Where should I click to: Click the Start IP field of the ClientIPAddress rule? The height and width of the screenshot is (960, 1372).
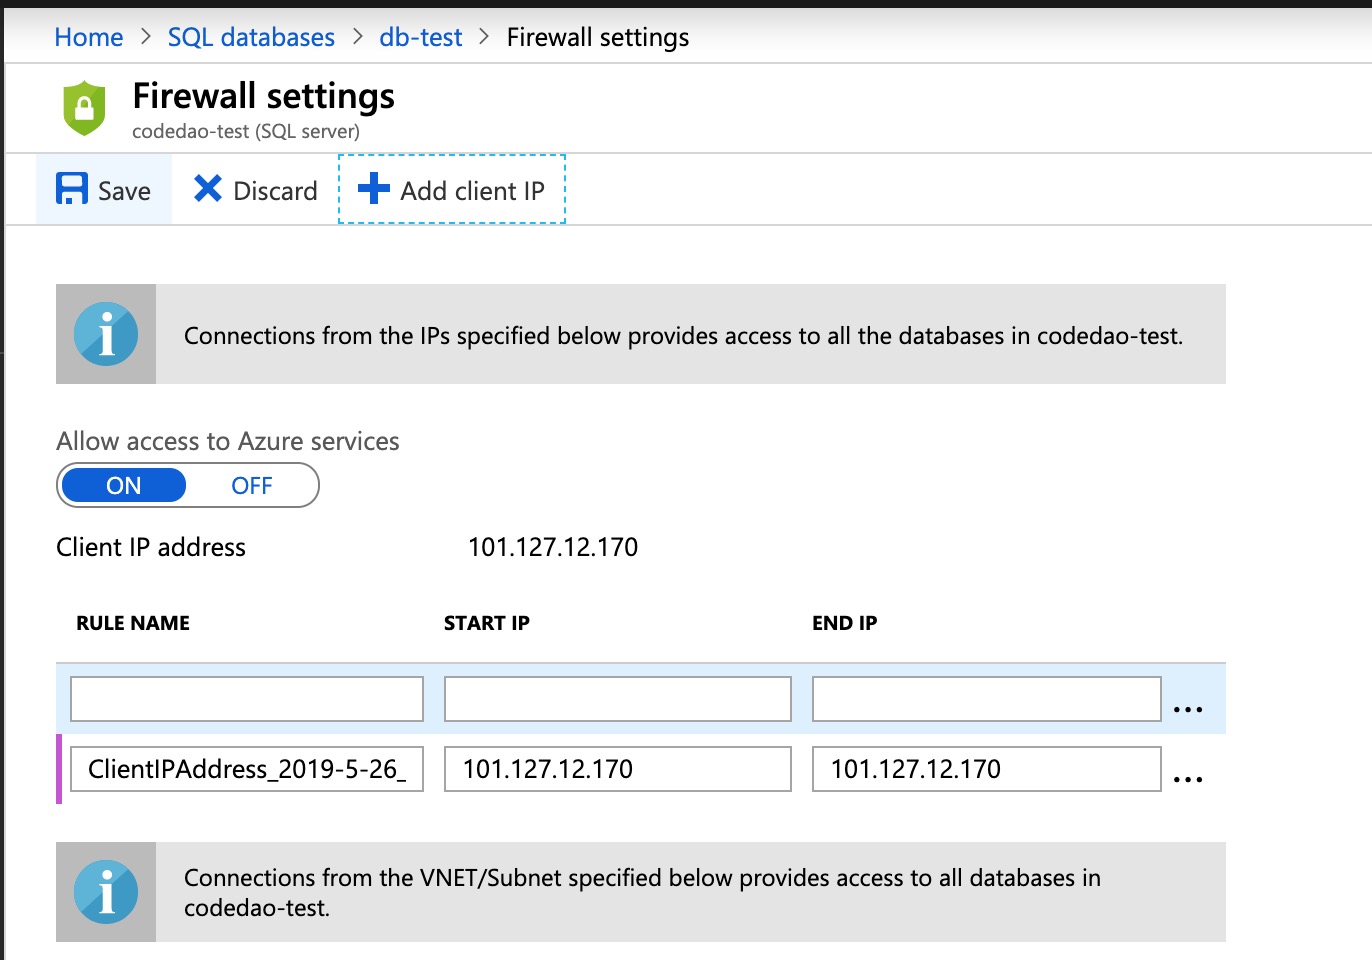click(617, 769)
